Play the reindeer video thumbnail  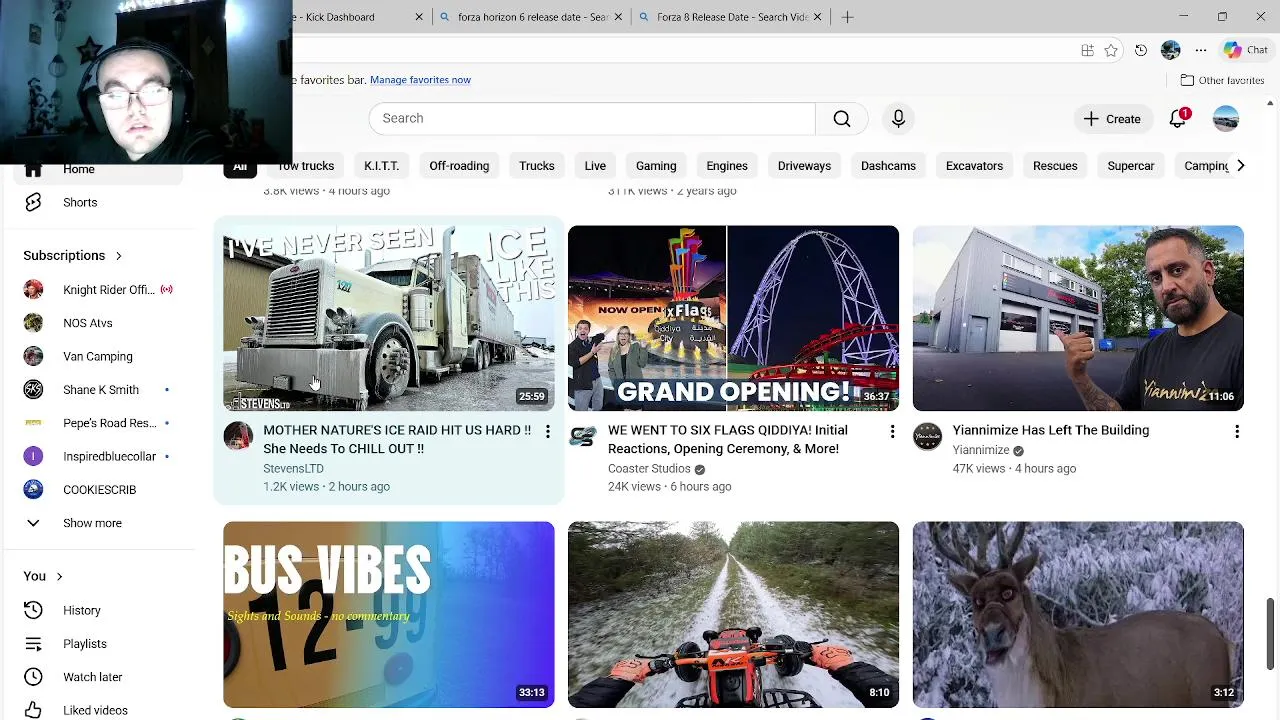pos(1078,614)
